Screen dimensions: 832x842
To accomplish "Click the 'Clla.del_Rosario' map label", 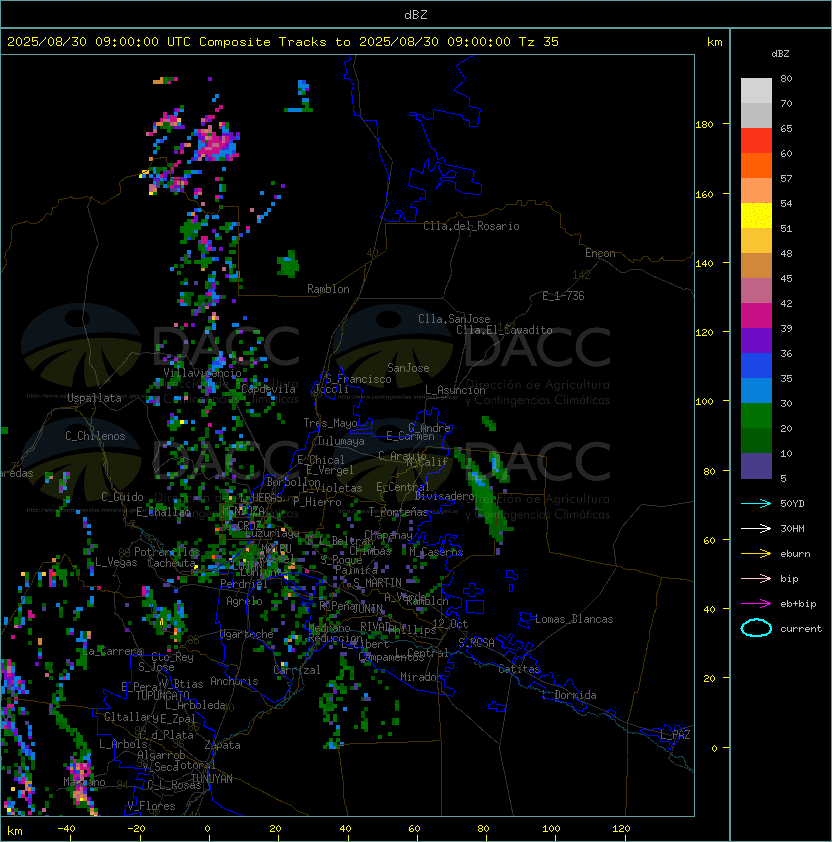I will (x=471, y=226).
